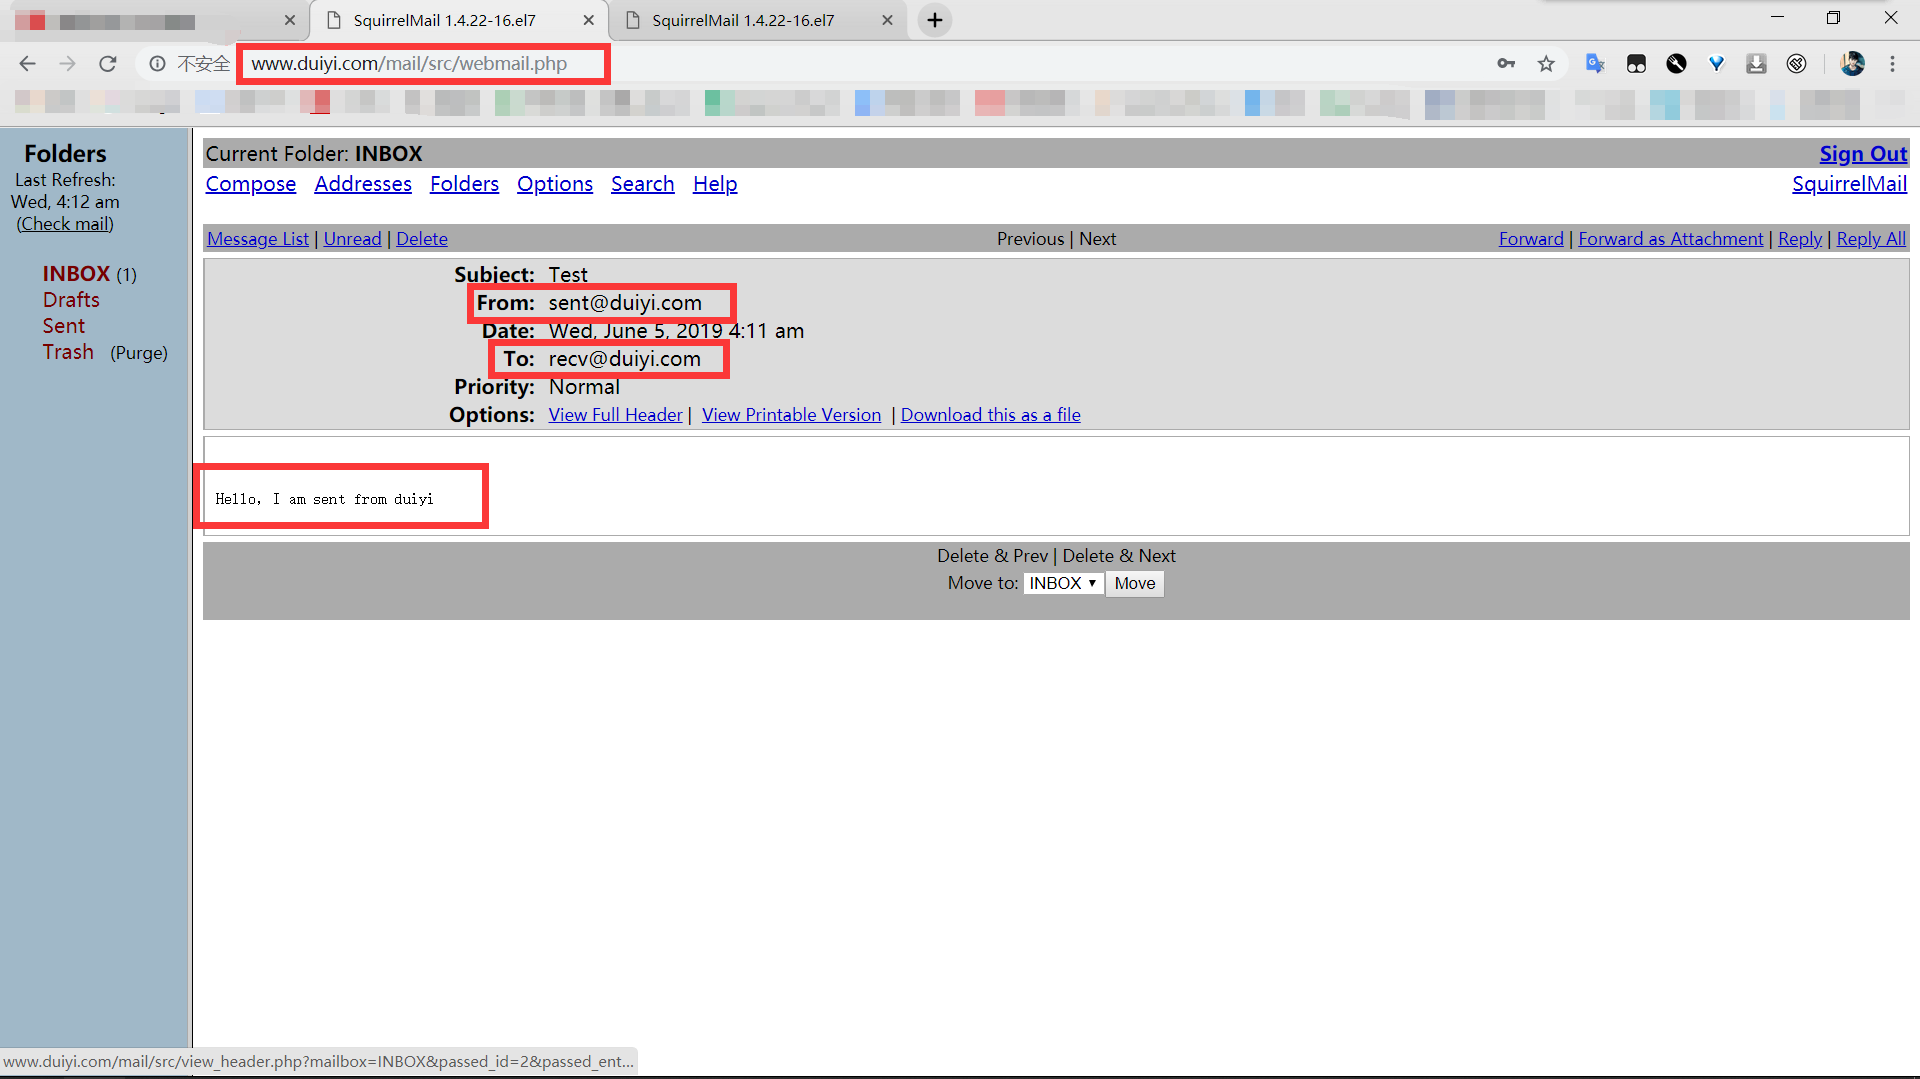The height and width of the screenshot is (1079, 1920).
Task: Open saved password key icon
Action: 1506,64
